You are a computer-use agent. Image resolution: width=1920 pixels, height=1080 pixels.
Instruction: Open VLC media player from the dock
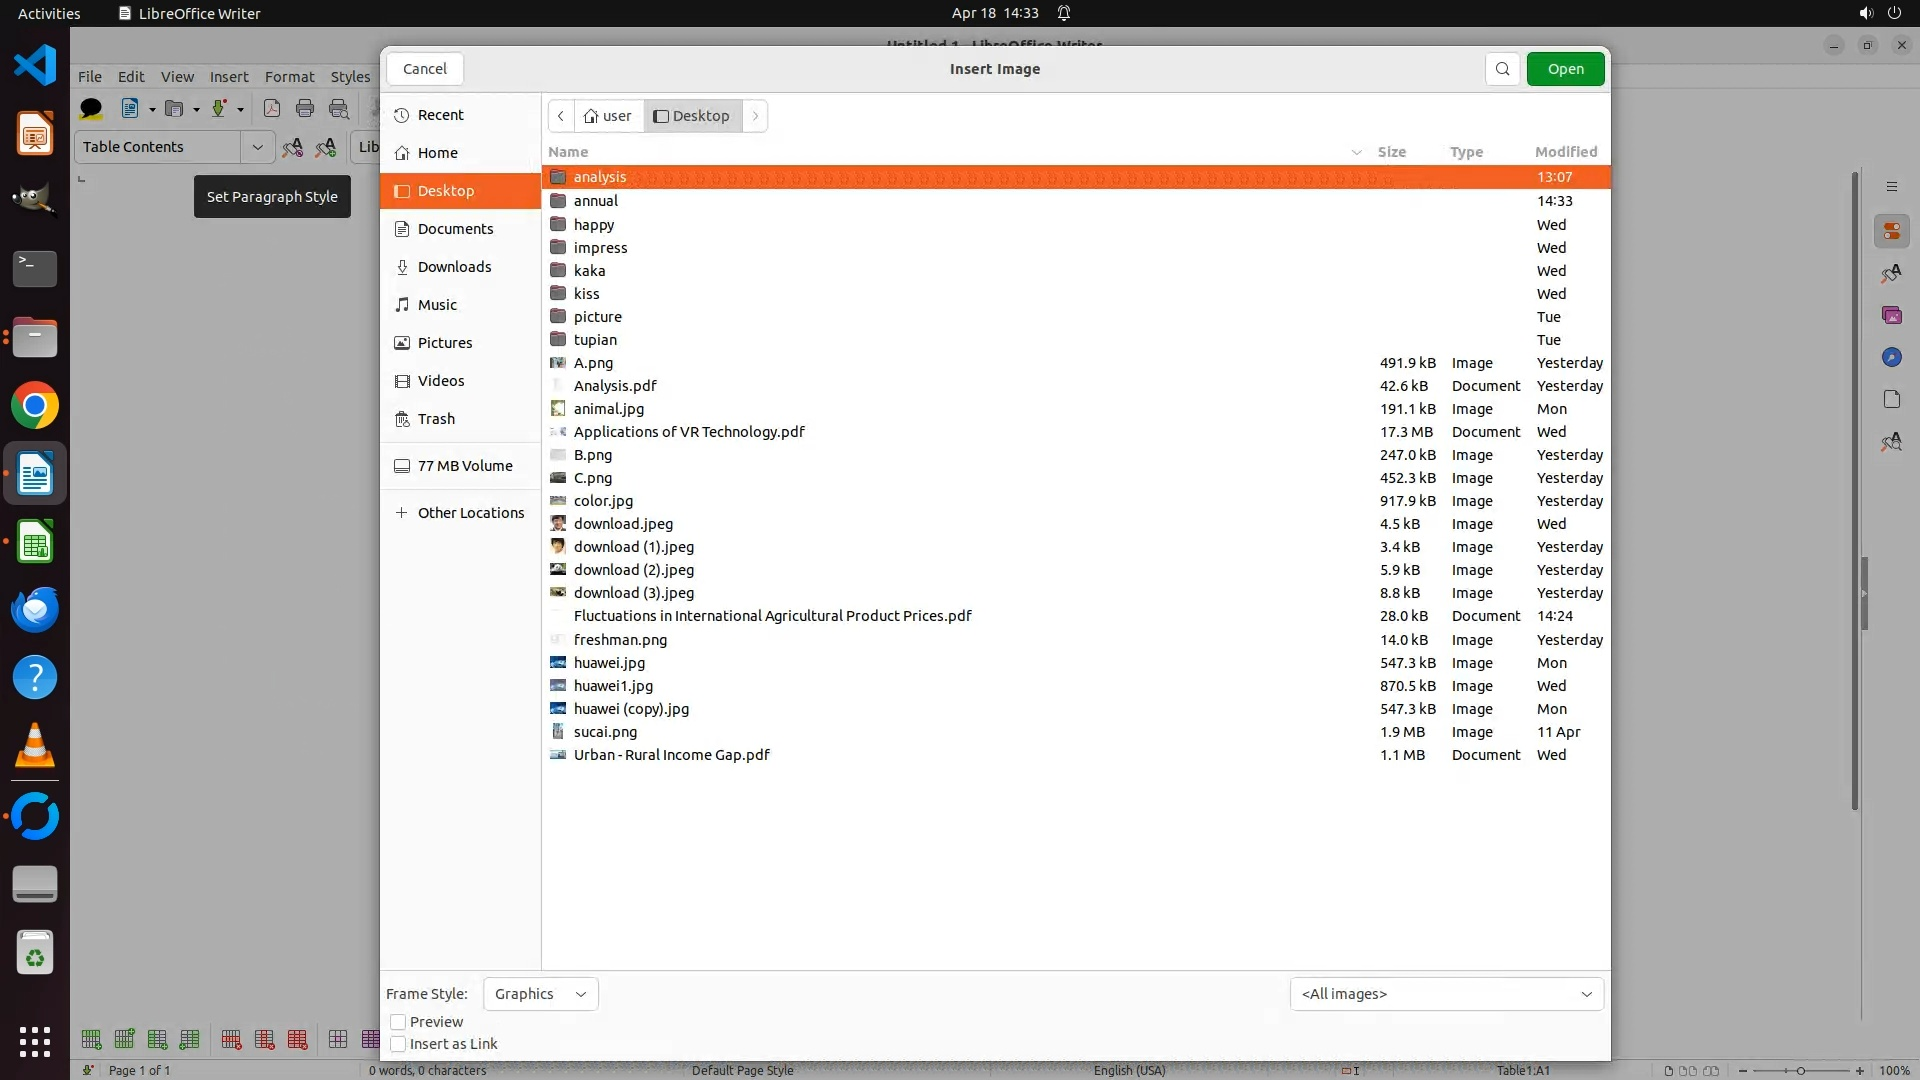click(x=35, y=746)
